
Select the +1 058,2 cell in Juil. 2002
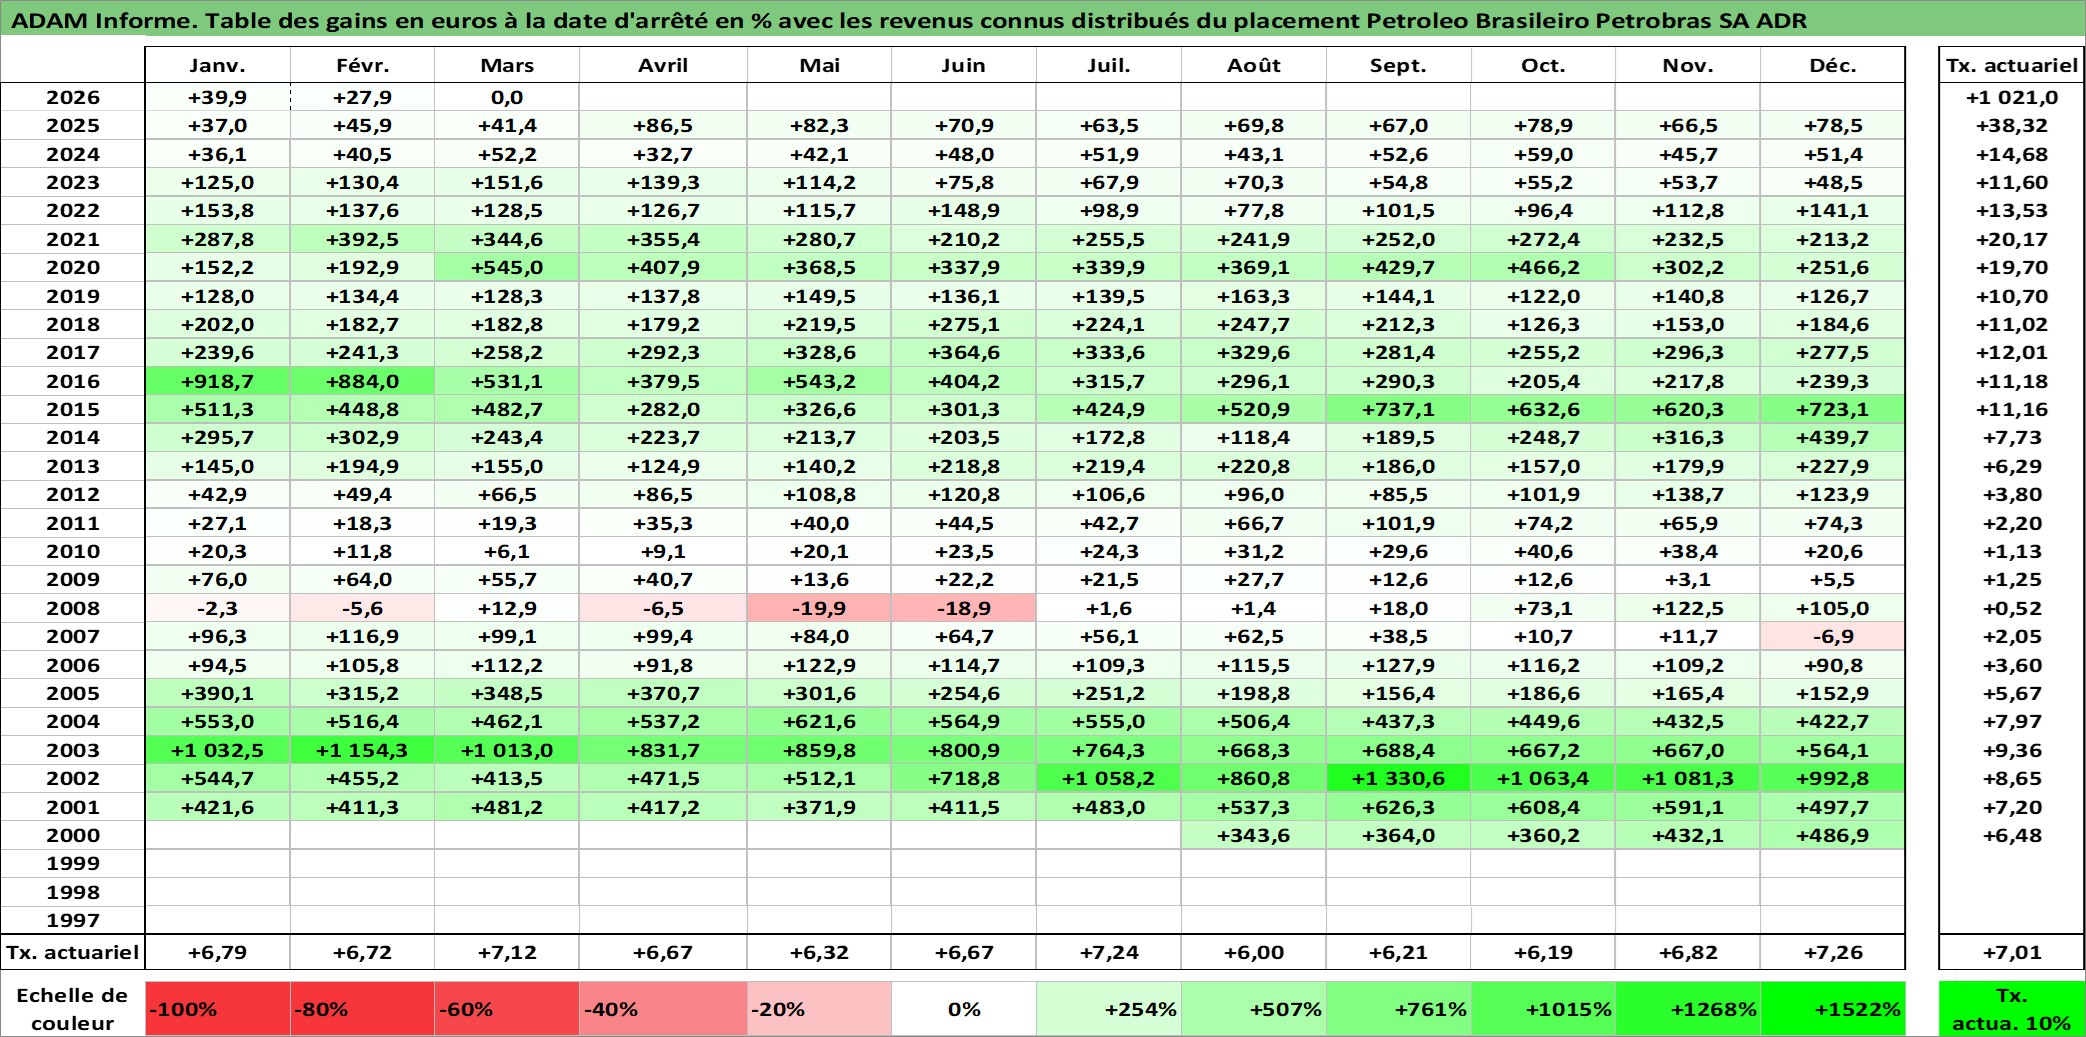[1109, 778]
